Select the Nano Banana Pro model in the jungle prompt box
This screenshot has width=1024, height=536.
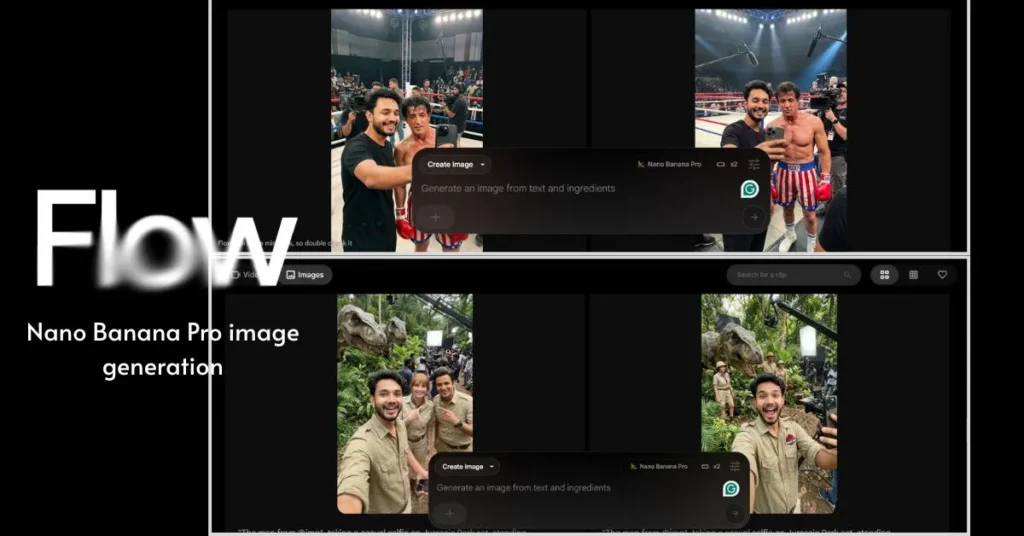click(658, 467)
